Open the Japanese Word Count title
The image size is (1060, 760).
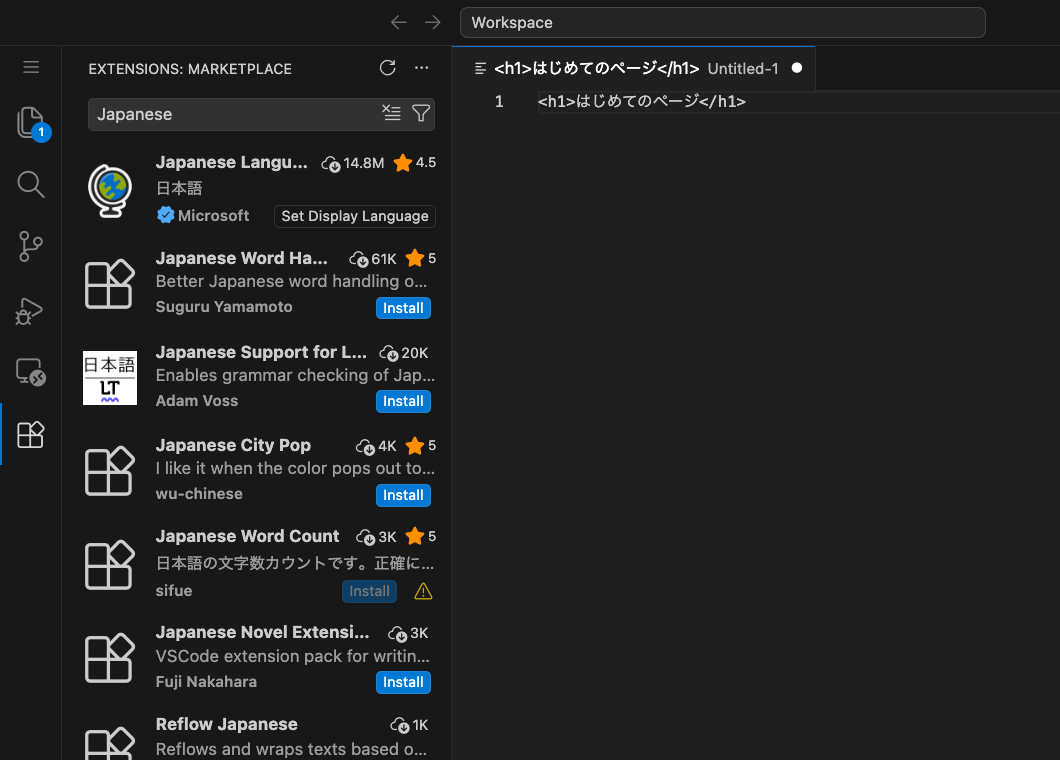pyautogui.click(x=247, y=536)
